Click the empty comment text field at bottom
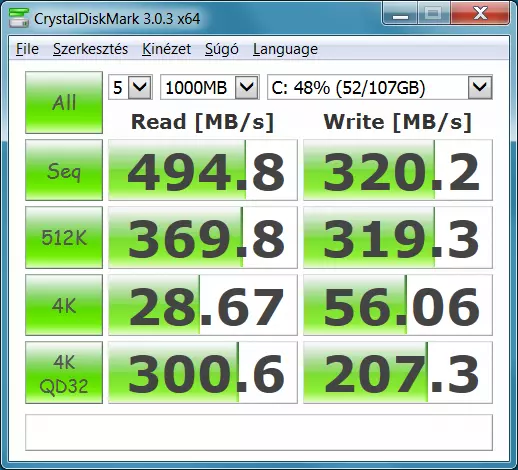This screenshot has height=470, width=518. click(x=259, y=432)
